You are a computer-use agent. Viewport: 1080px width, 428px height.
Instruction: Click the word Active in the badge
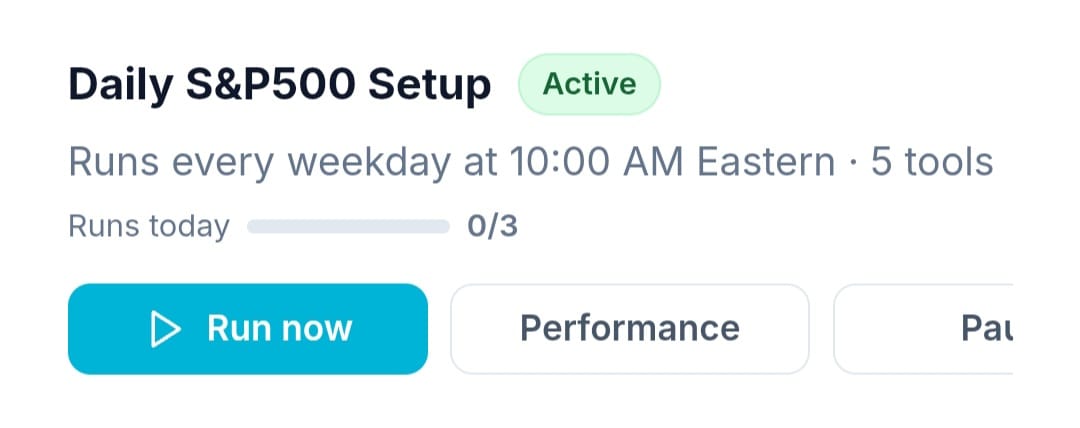pos(590,84)
